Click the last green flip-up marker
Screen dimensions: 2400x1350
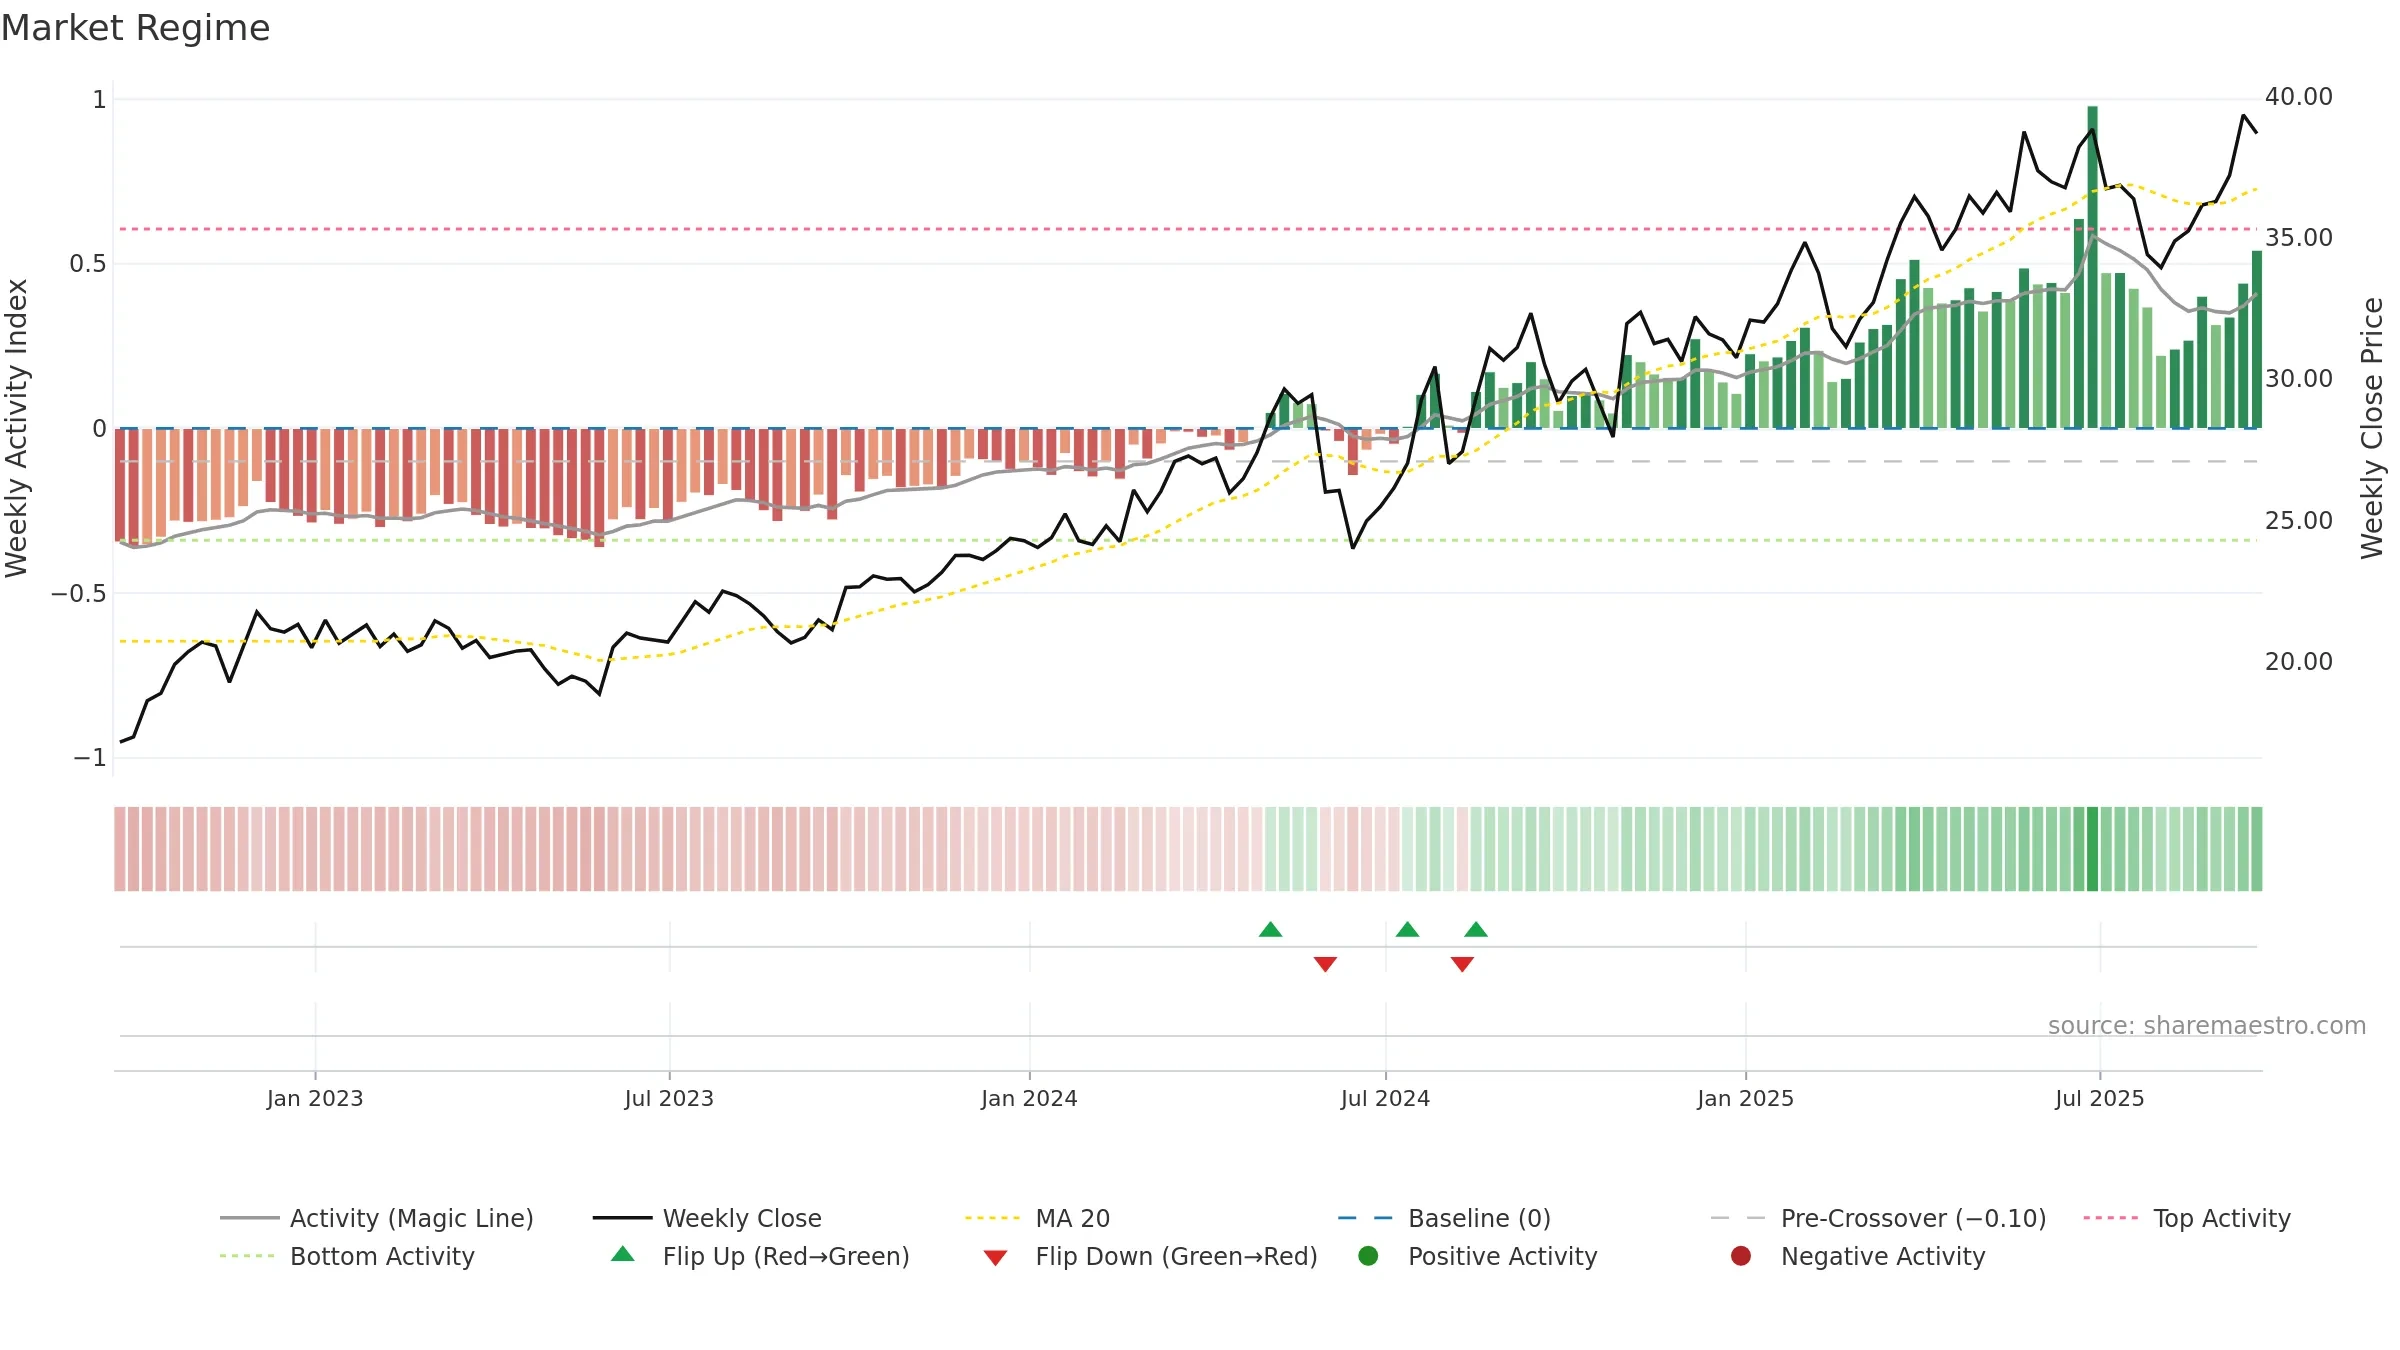tap(1476, 930)
